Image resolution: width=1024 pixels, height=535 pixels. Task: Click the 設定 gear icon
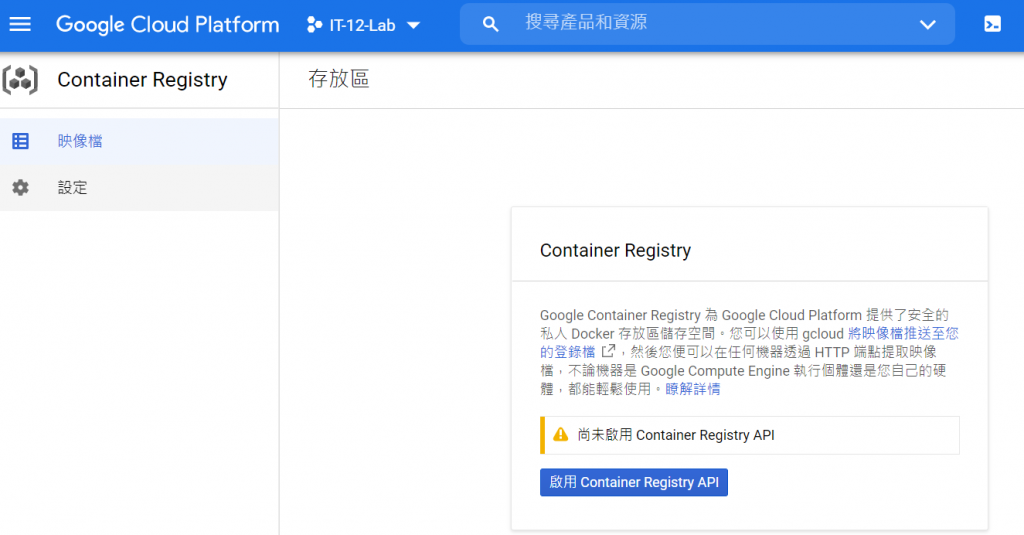20,187
